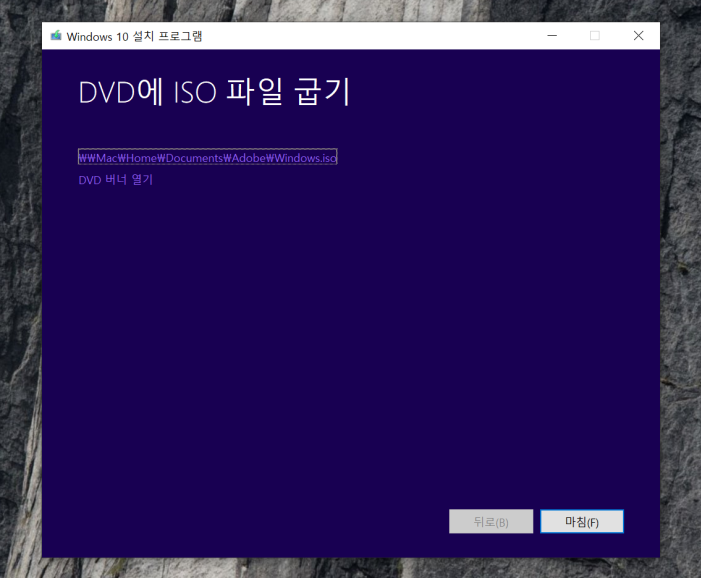Minimize the Windows 10 설치 프로그램 window
701x578 pixels.
coord(552,36)
